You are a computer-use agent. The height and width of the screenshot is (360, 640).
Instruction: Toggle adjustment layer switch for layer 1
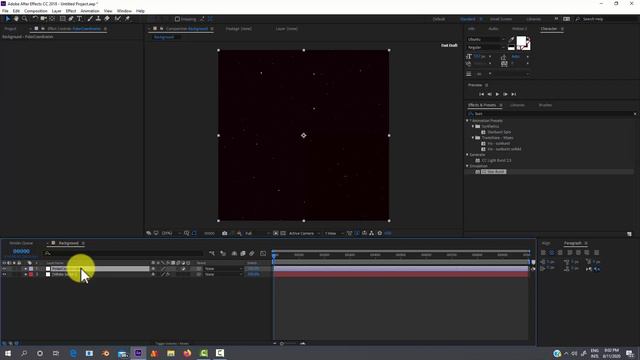click(x=183, y=269)
